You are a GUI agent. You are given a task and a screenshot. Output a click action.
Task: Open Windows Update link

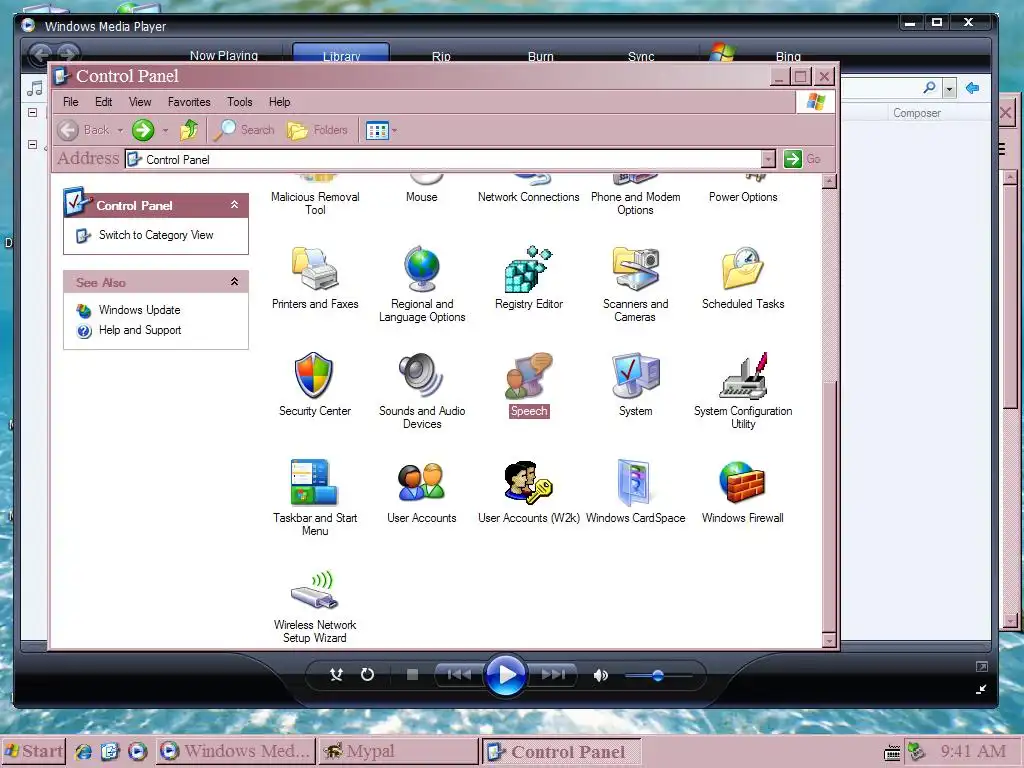pyautogui.click(x=139, y=310)
